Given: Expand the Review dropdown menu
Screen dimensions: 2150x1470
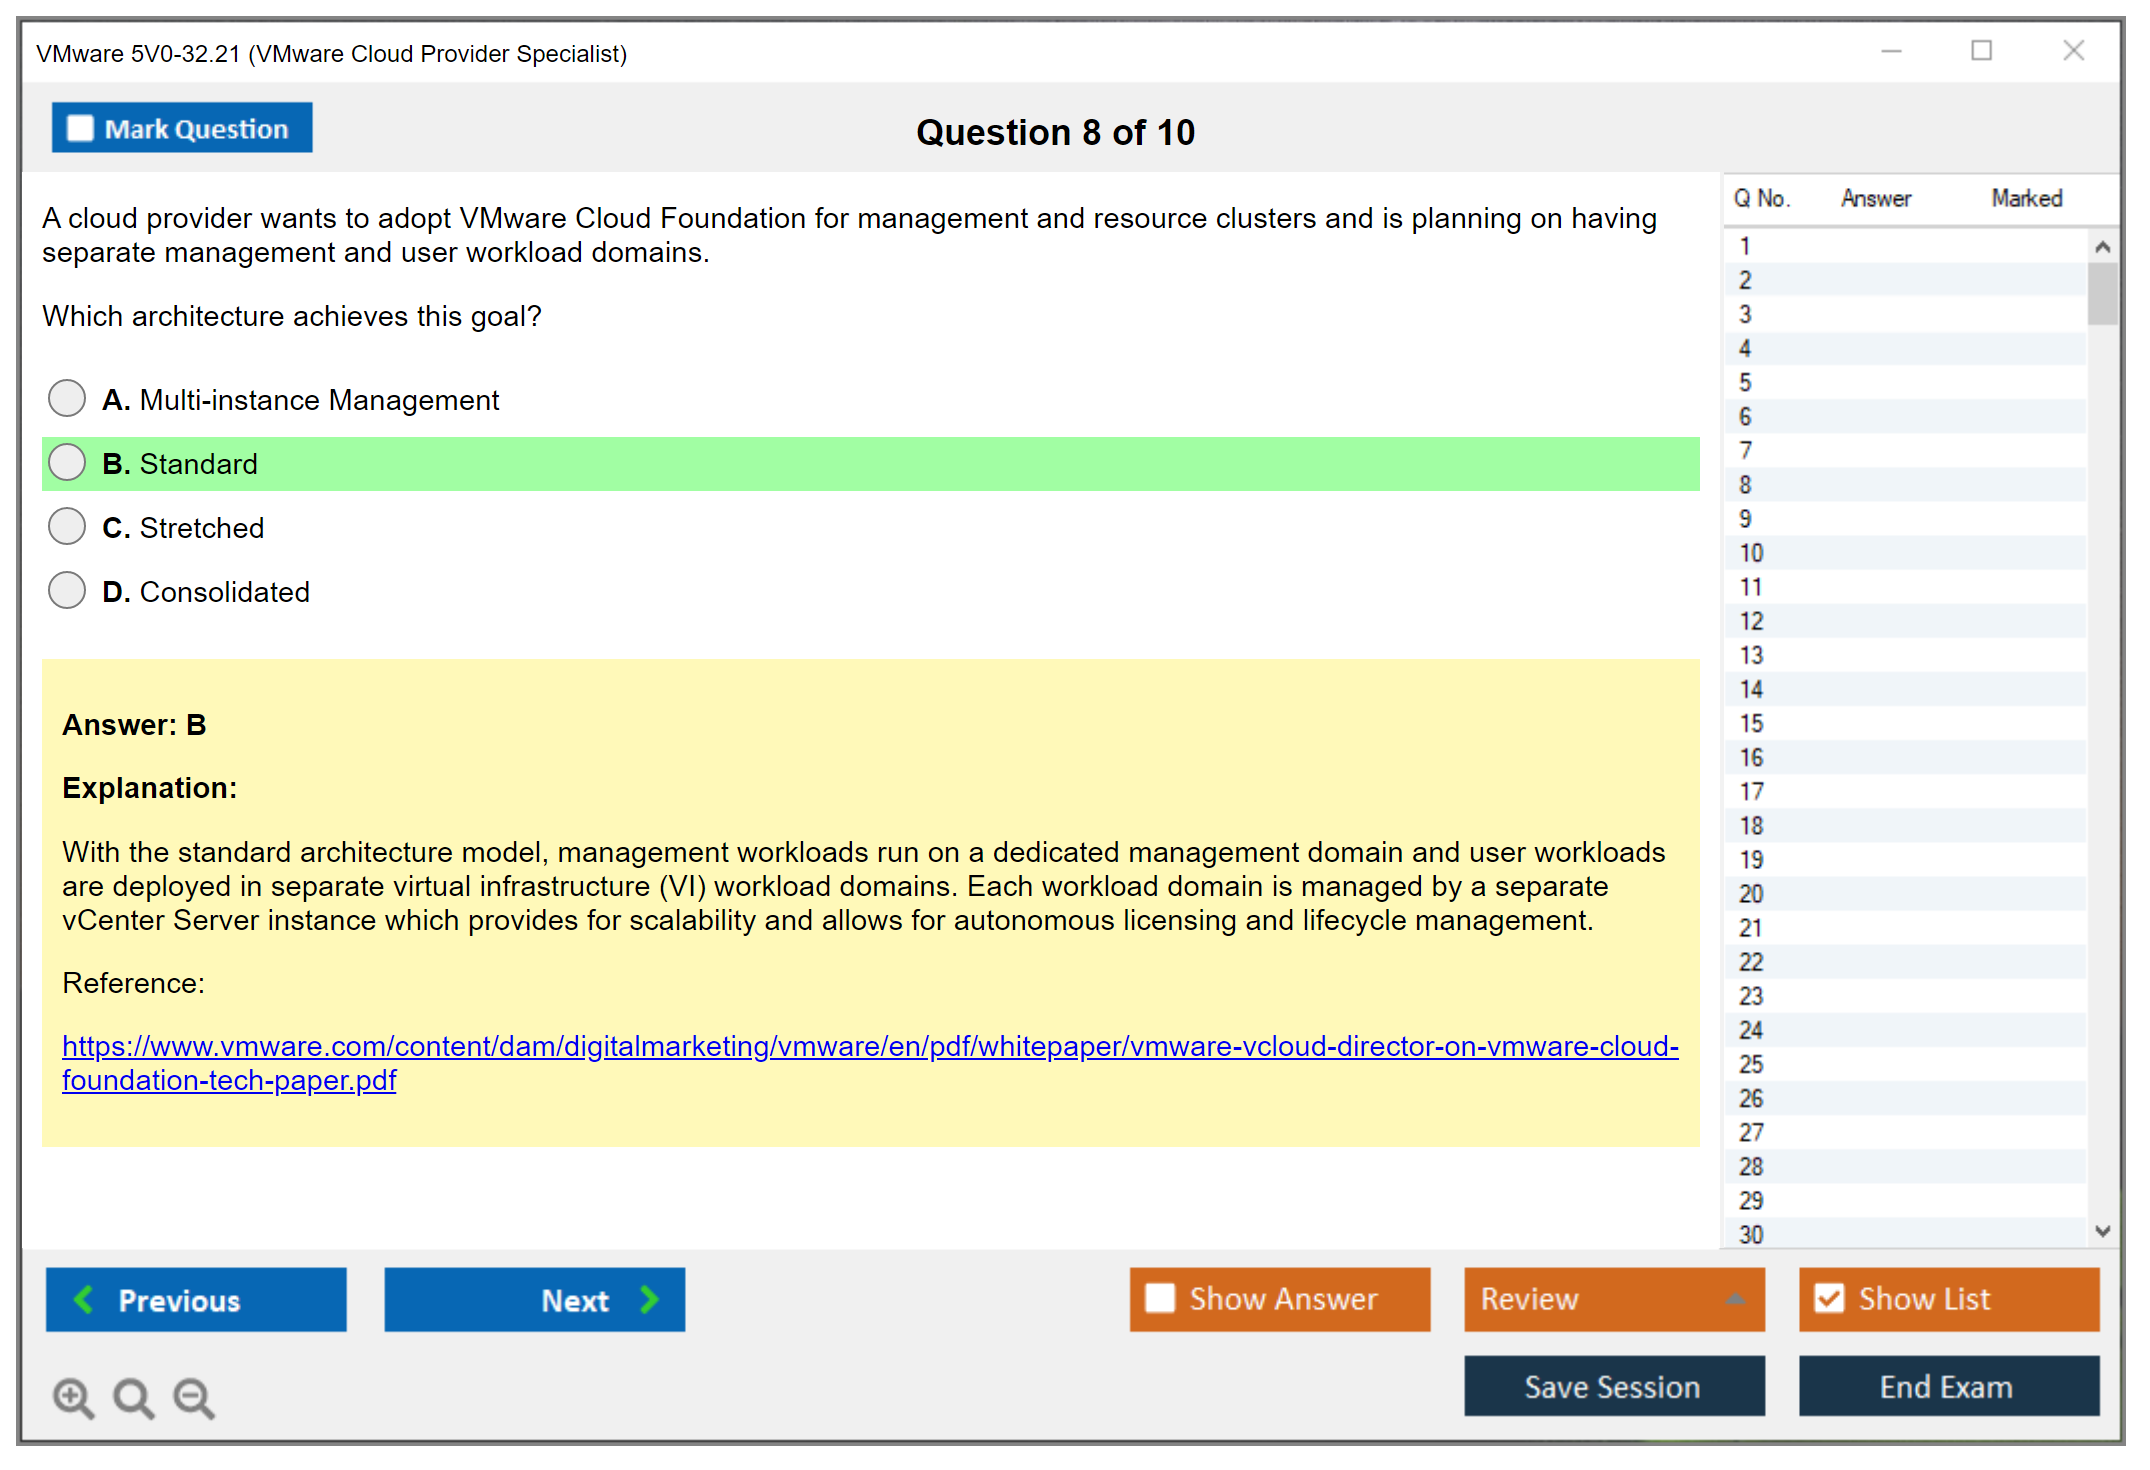Looking at the screenshot, I should [x=1735, y=1298].
